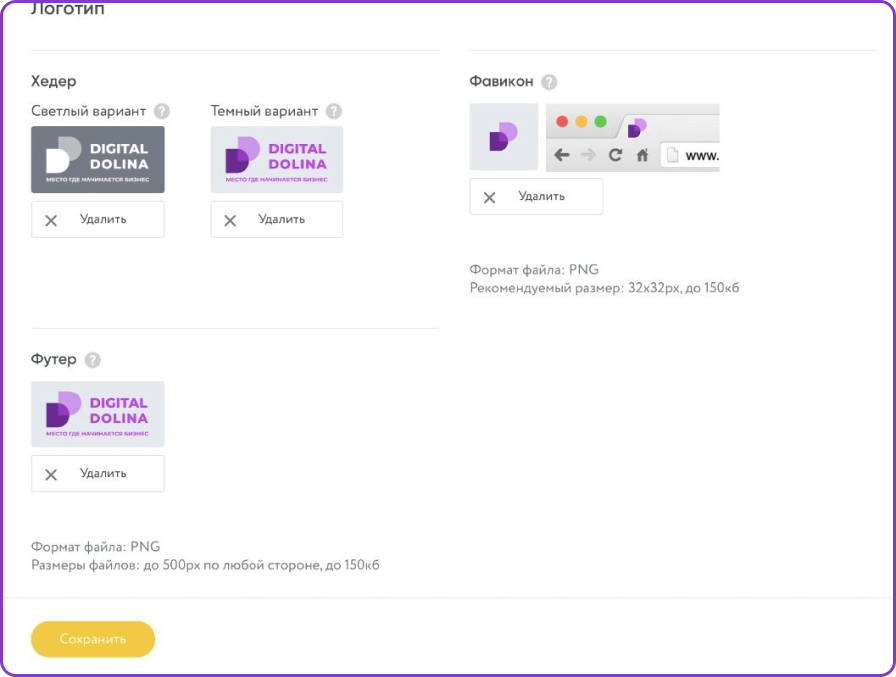Select the light variant header logo thumbnail
Screen dimensions: 896x677
(98, 159)
